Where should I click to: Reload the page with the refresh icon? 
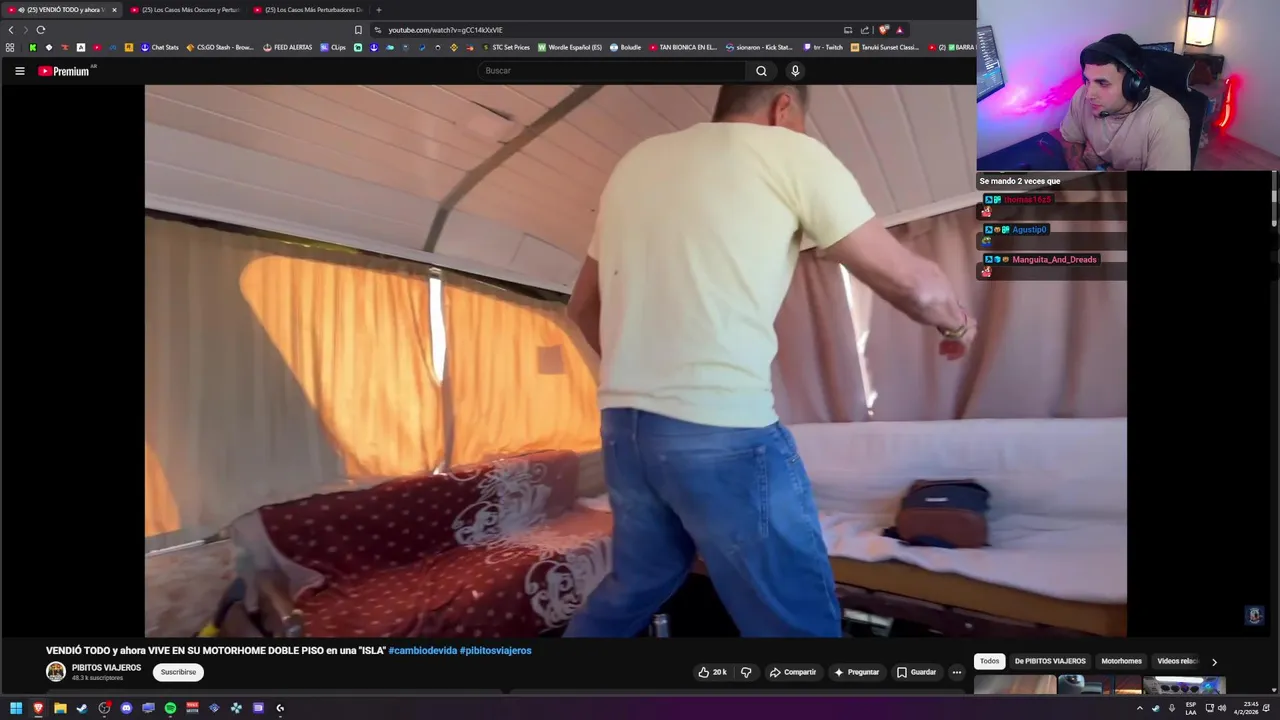click(x=40, y=30)
